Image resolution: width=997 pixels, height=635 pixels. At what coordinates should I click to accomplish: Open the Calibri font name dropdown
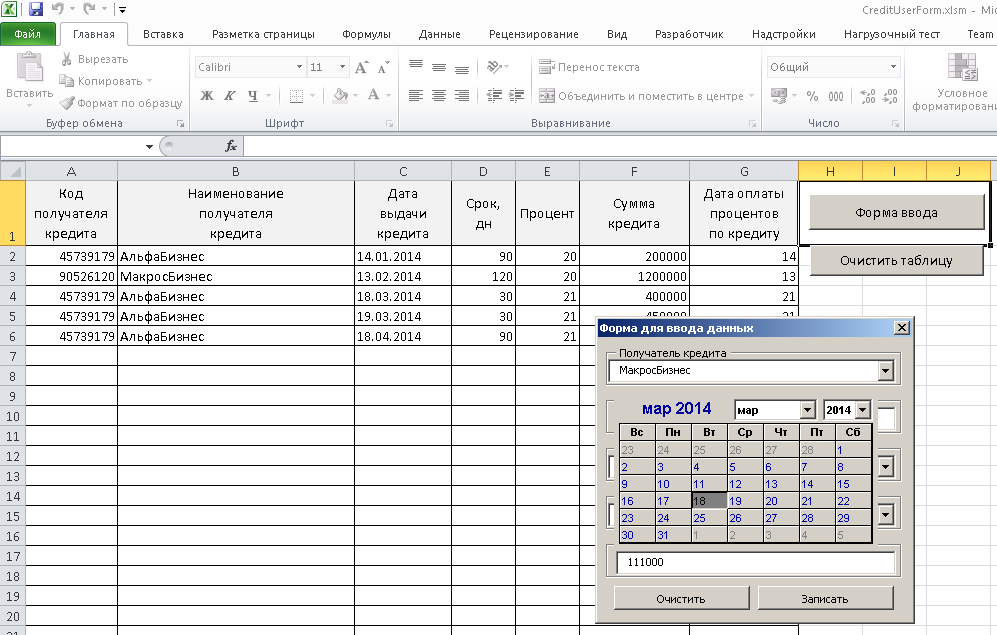click(299, 67)
